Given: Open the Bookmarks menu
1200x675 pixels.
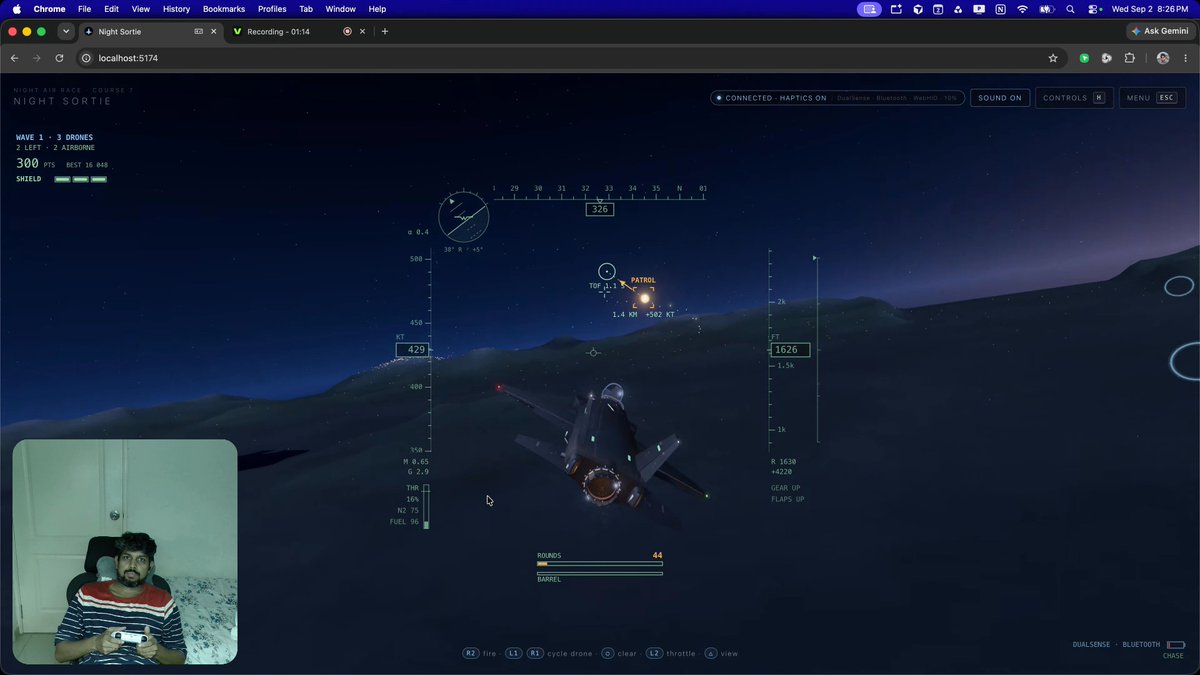Looking at the screenshot, I should pos(224,8).
